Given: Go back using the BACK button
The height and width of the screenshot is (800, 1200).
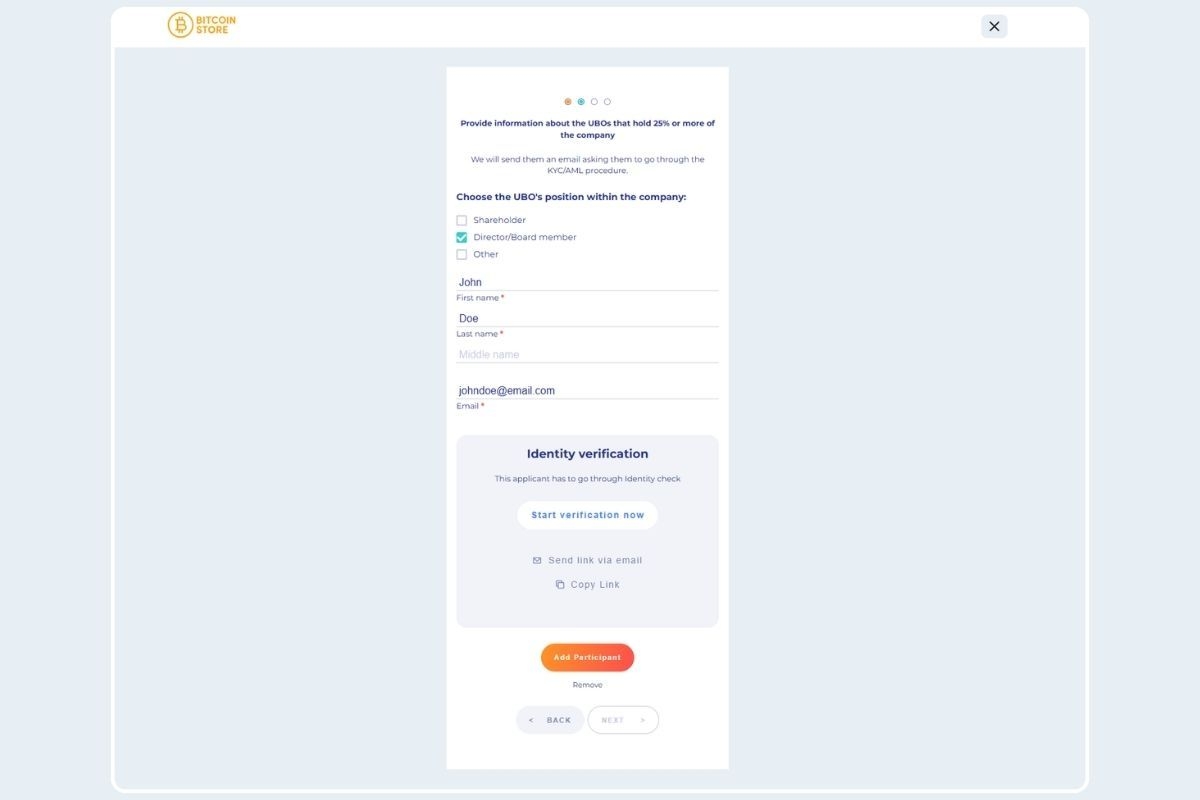Looking at the screenshot, I should [x=550, y=720].
